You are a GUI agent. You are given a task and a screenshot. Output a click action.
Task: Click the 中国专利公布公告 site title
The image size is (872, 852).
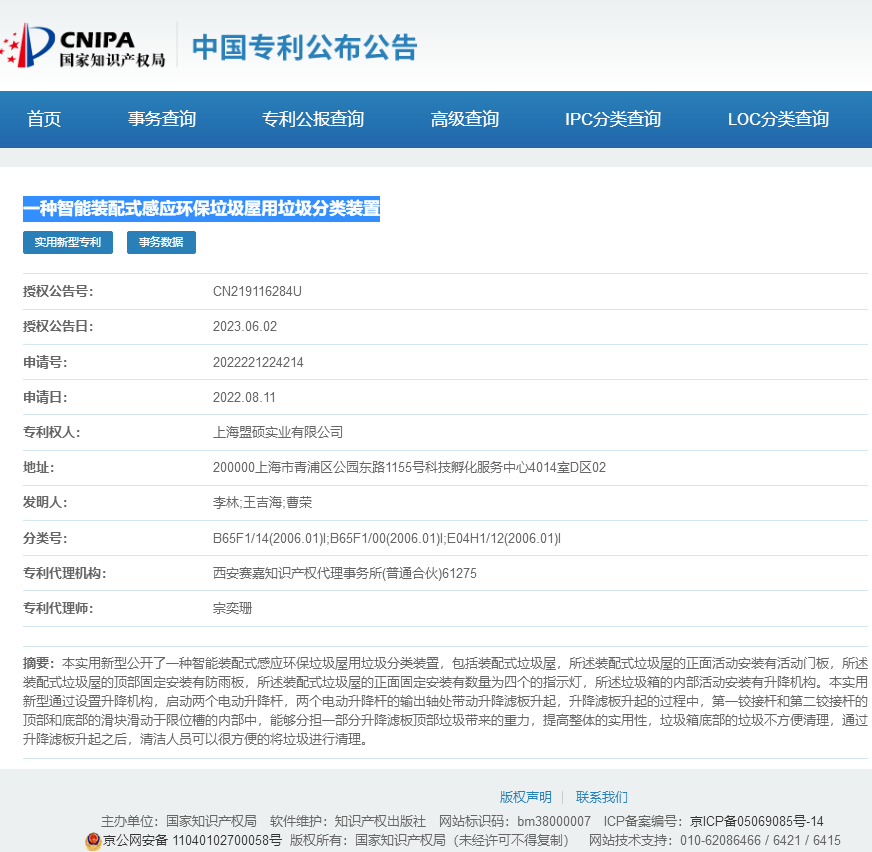[304, 47]
